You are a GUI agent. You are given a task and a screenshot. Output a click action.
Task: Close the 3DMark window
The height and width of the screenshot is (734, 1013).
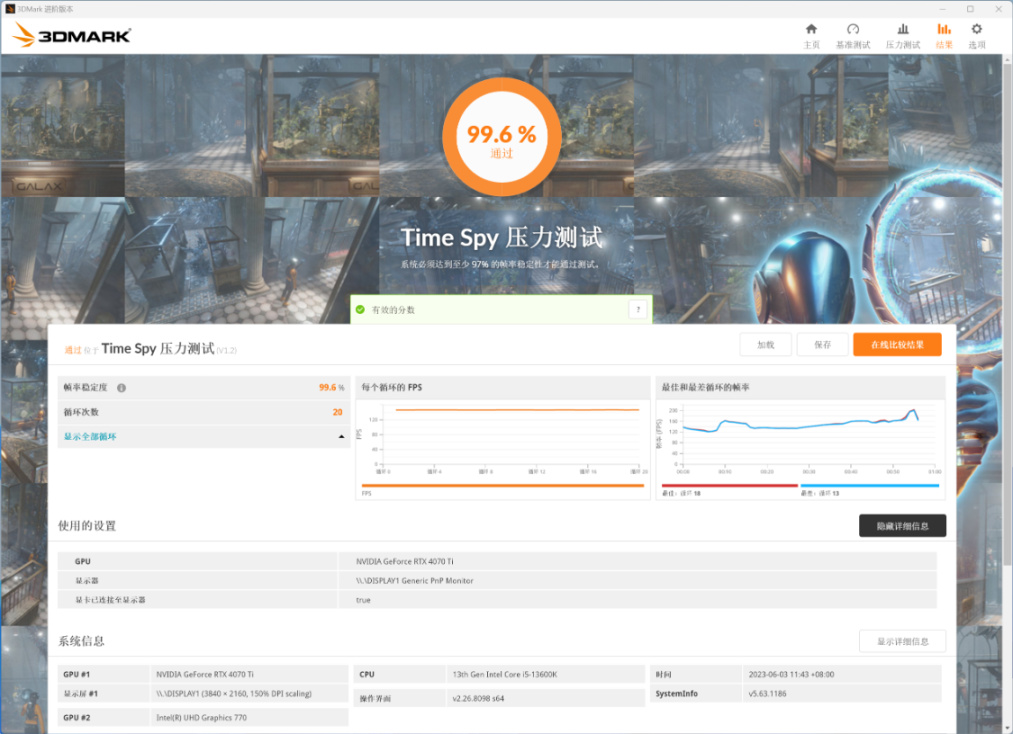coord(998,9)
